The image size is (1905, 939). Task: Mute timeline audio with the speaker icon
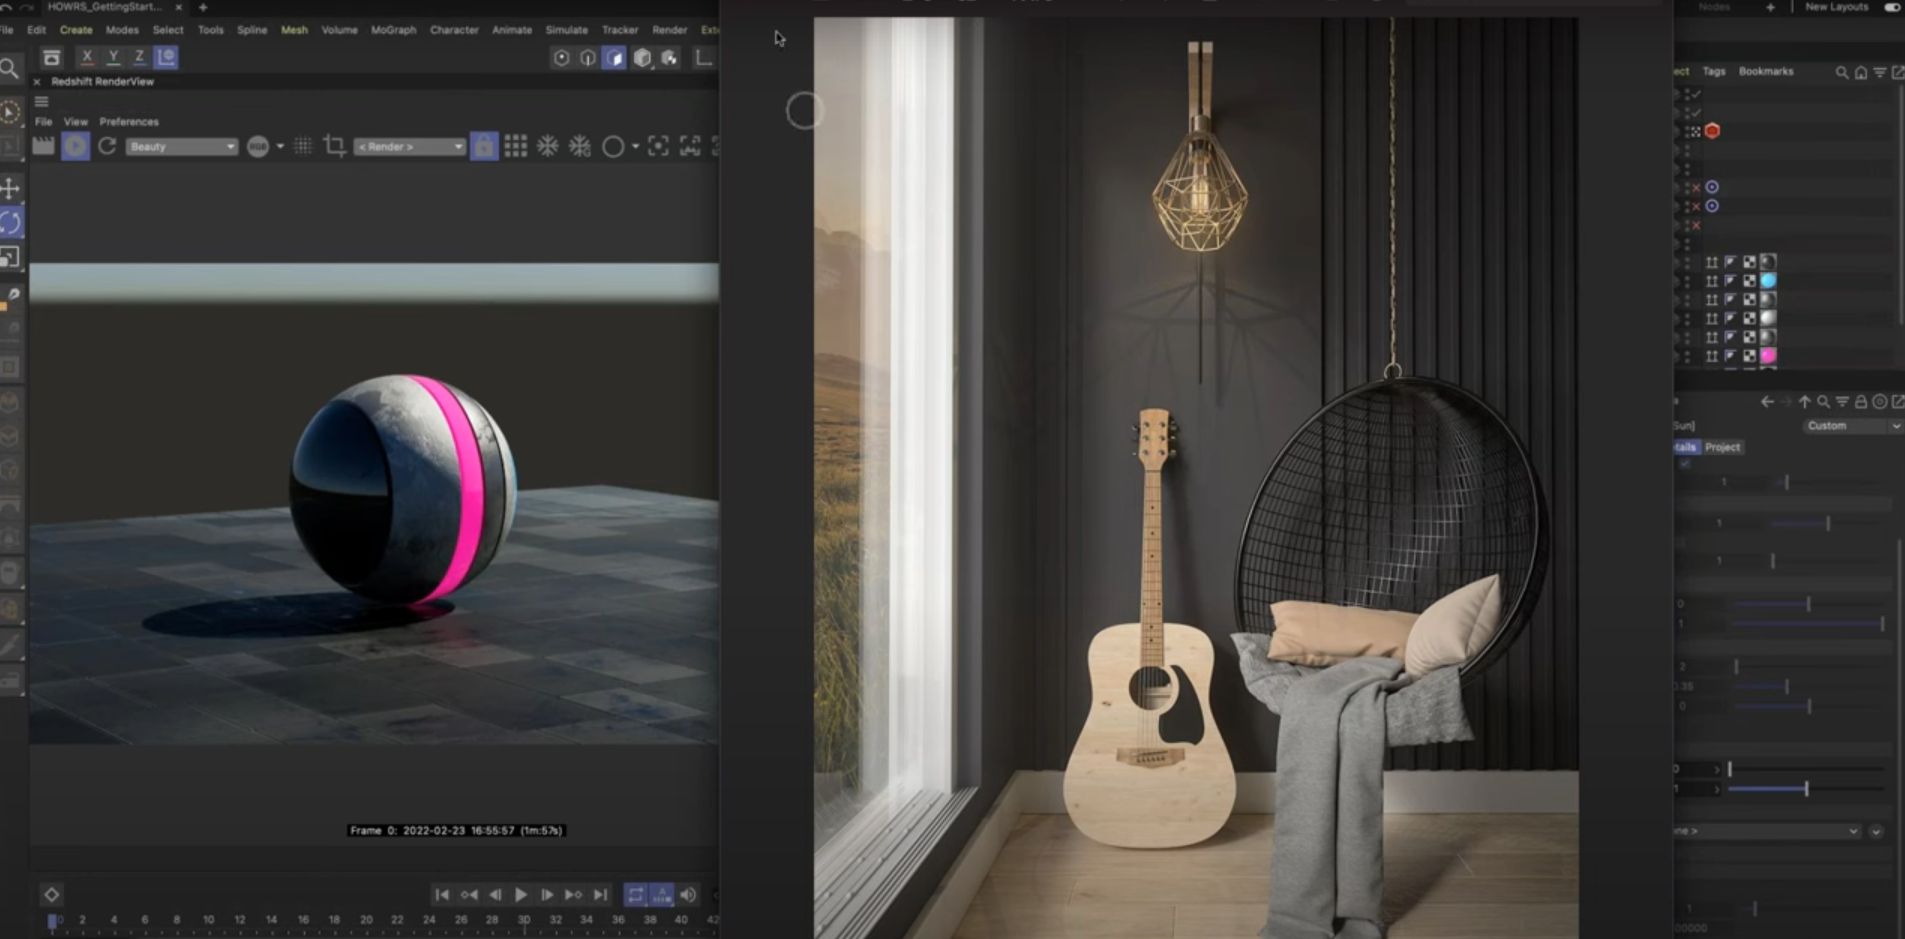coord(688,895)
